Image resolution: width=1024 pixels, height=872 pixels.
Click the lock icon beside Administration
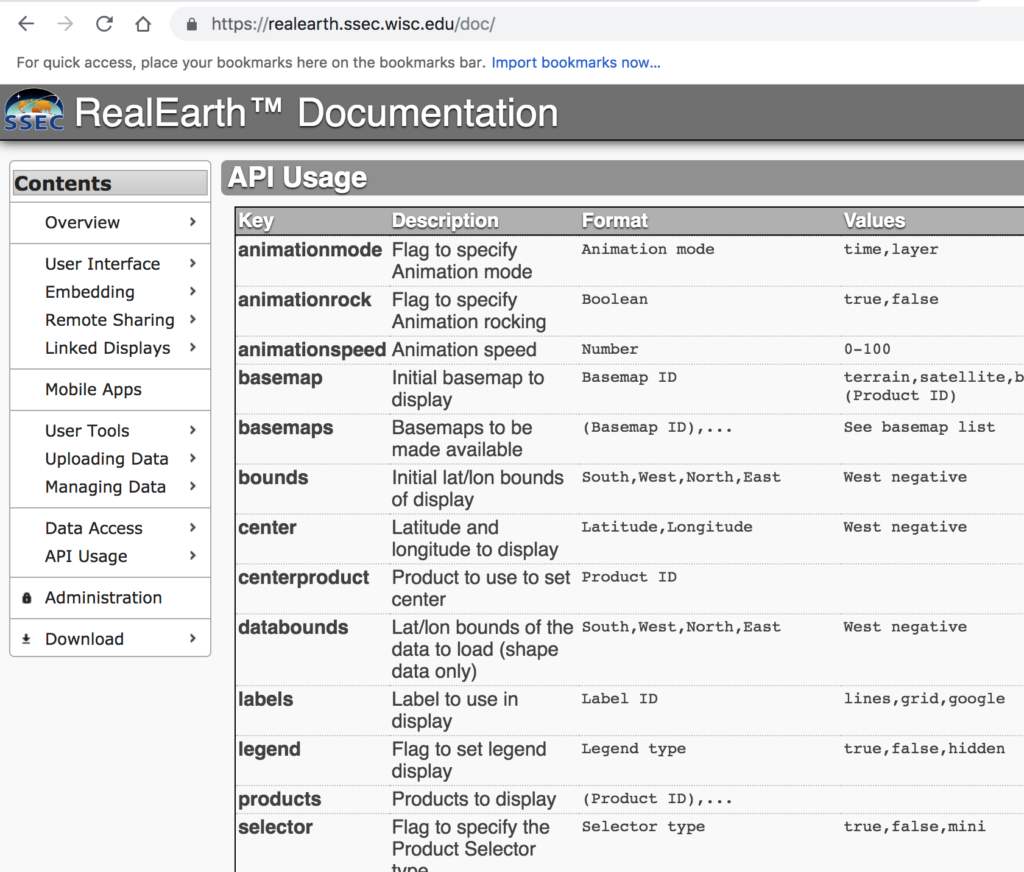(26, 598)
